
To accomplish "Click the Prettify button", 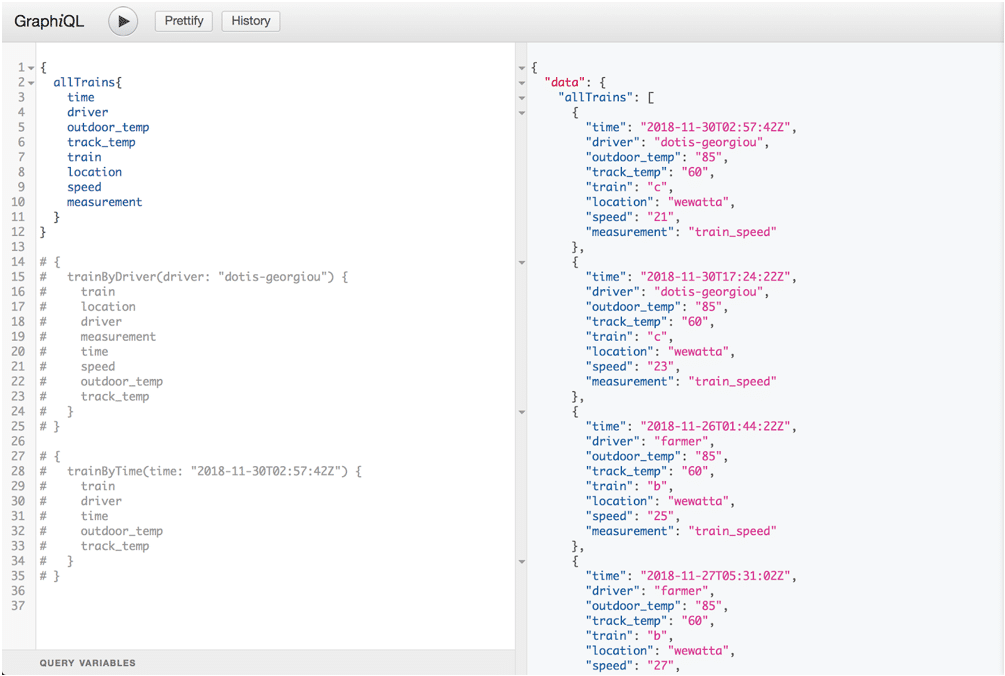I will point(184,21).
